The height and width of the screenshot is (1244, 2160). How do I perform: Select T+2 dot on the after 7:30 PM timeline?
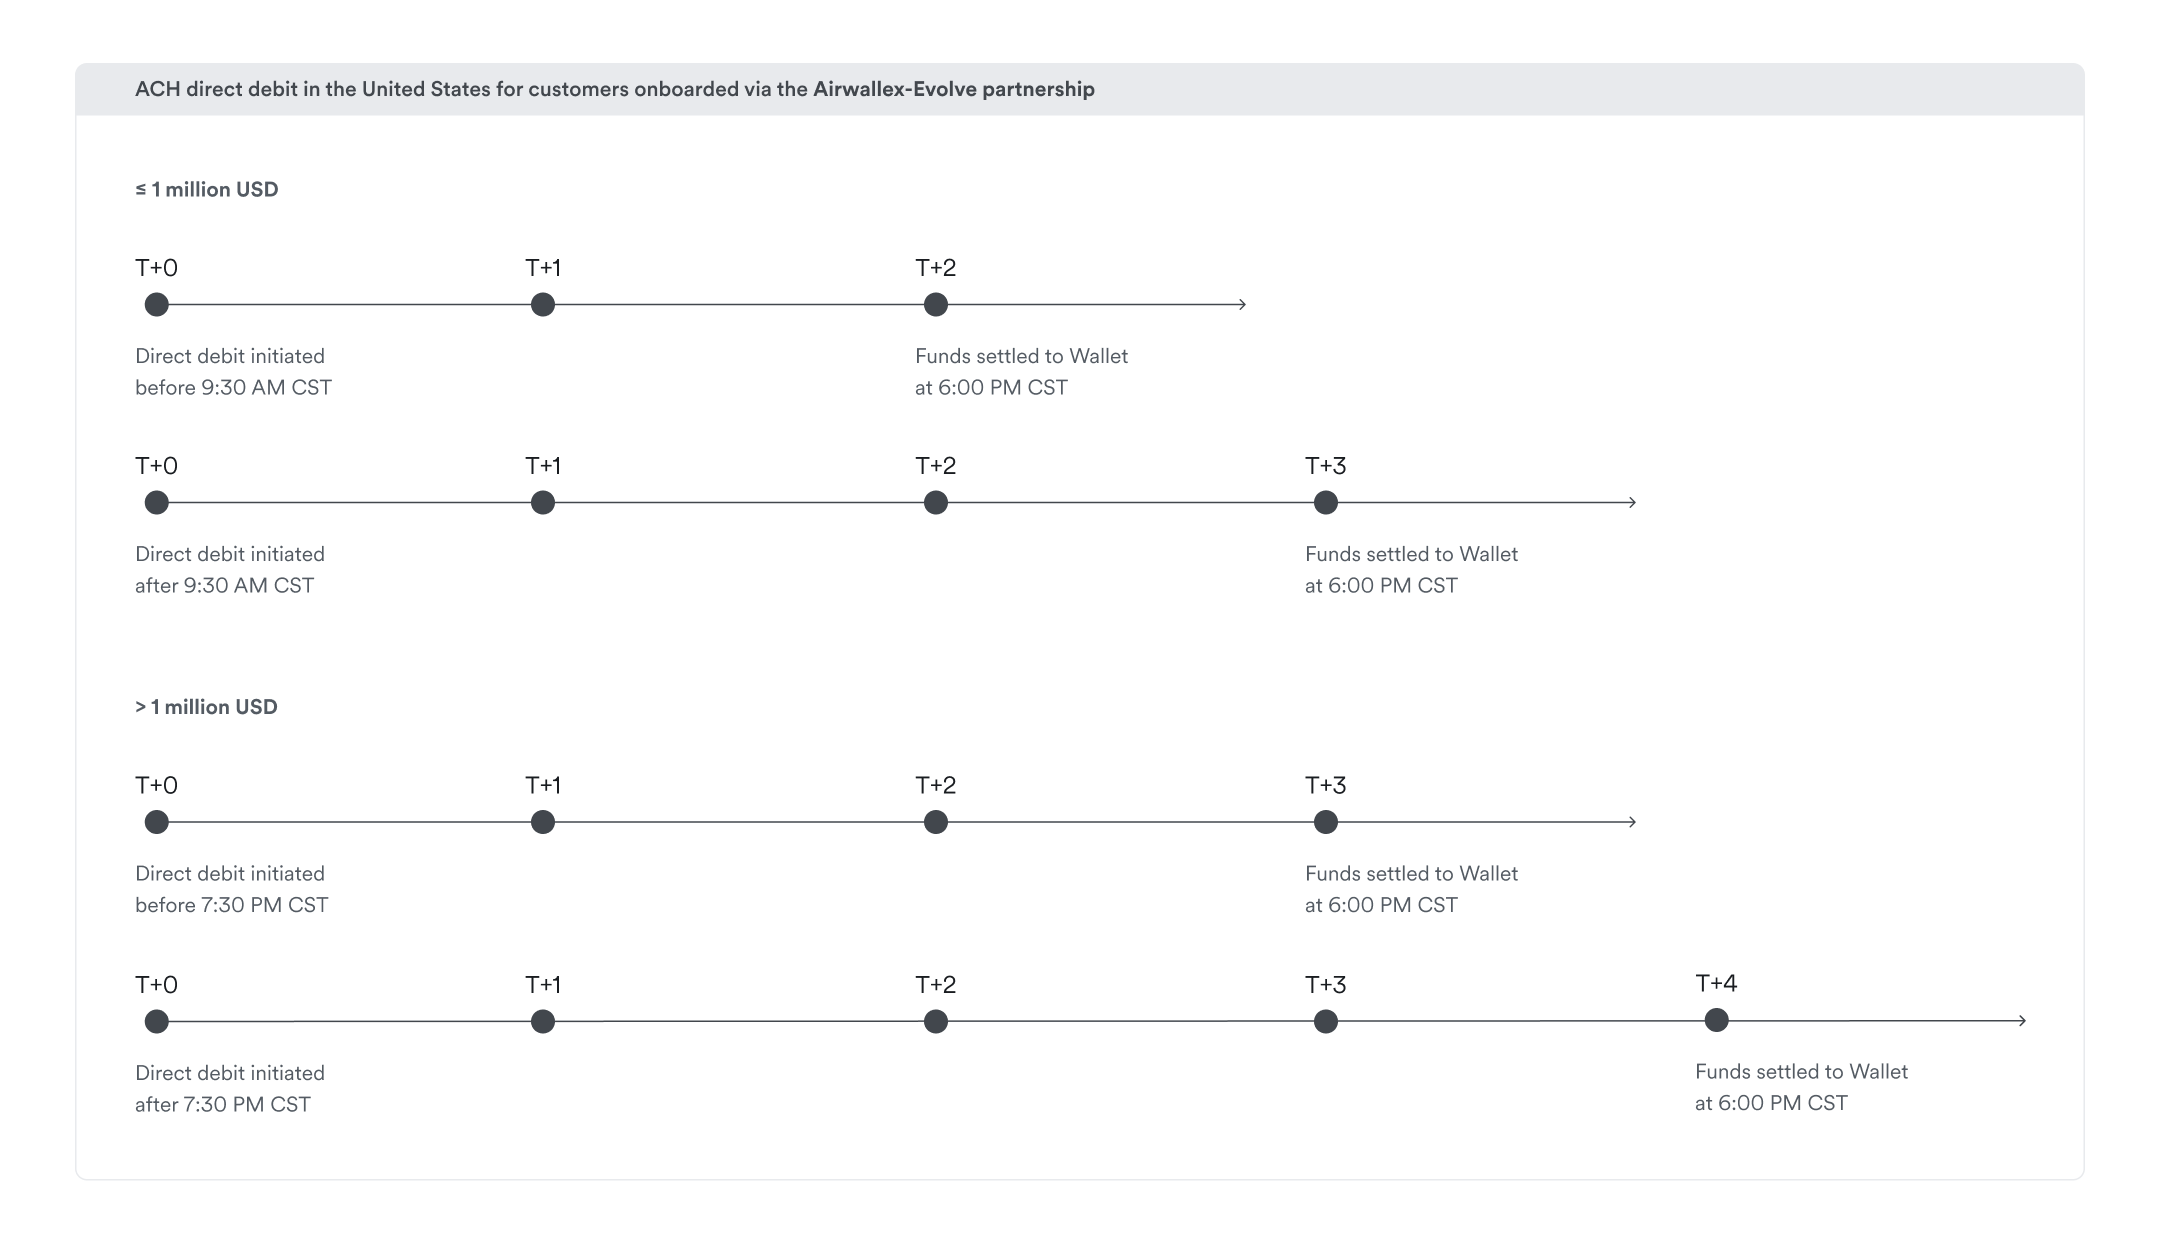pos(936,1021)
